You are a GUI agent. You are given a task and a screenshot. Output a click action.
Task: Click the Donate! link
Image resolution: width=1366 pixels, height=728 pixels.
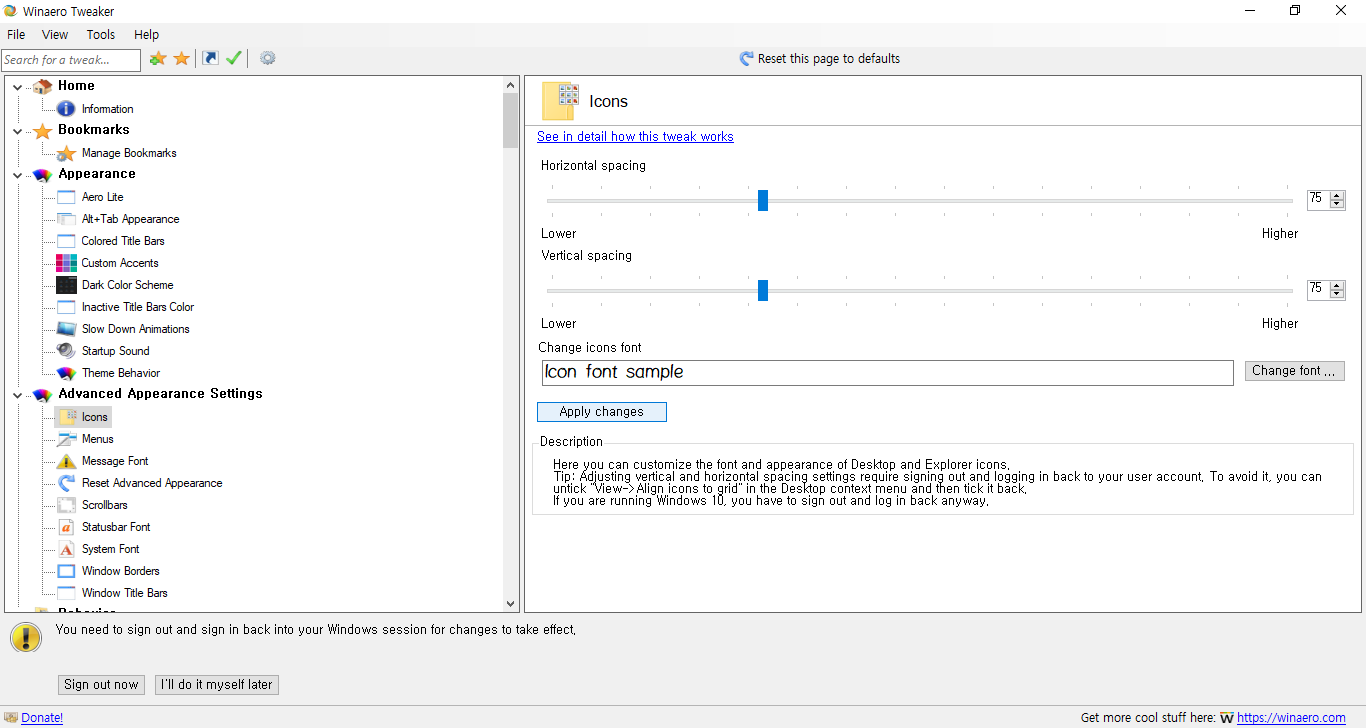pos(42,718)
